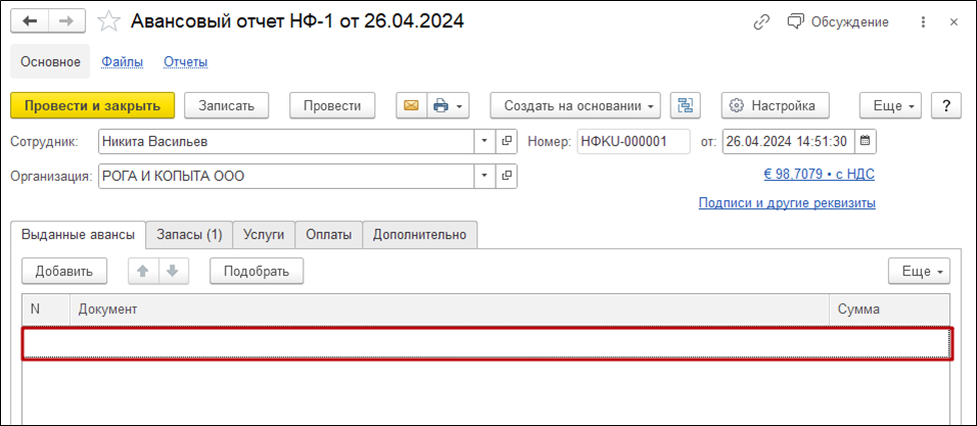Switch to the Запасы (1) tab
The height and width of the screenshot is (426, 977).
(189, 235)
